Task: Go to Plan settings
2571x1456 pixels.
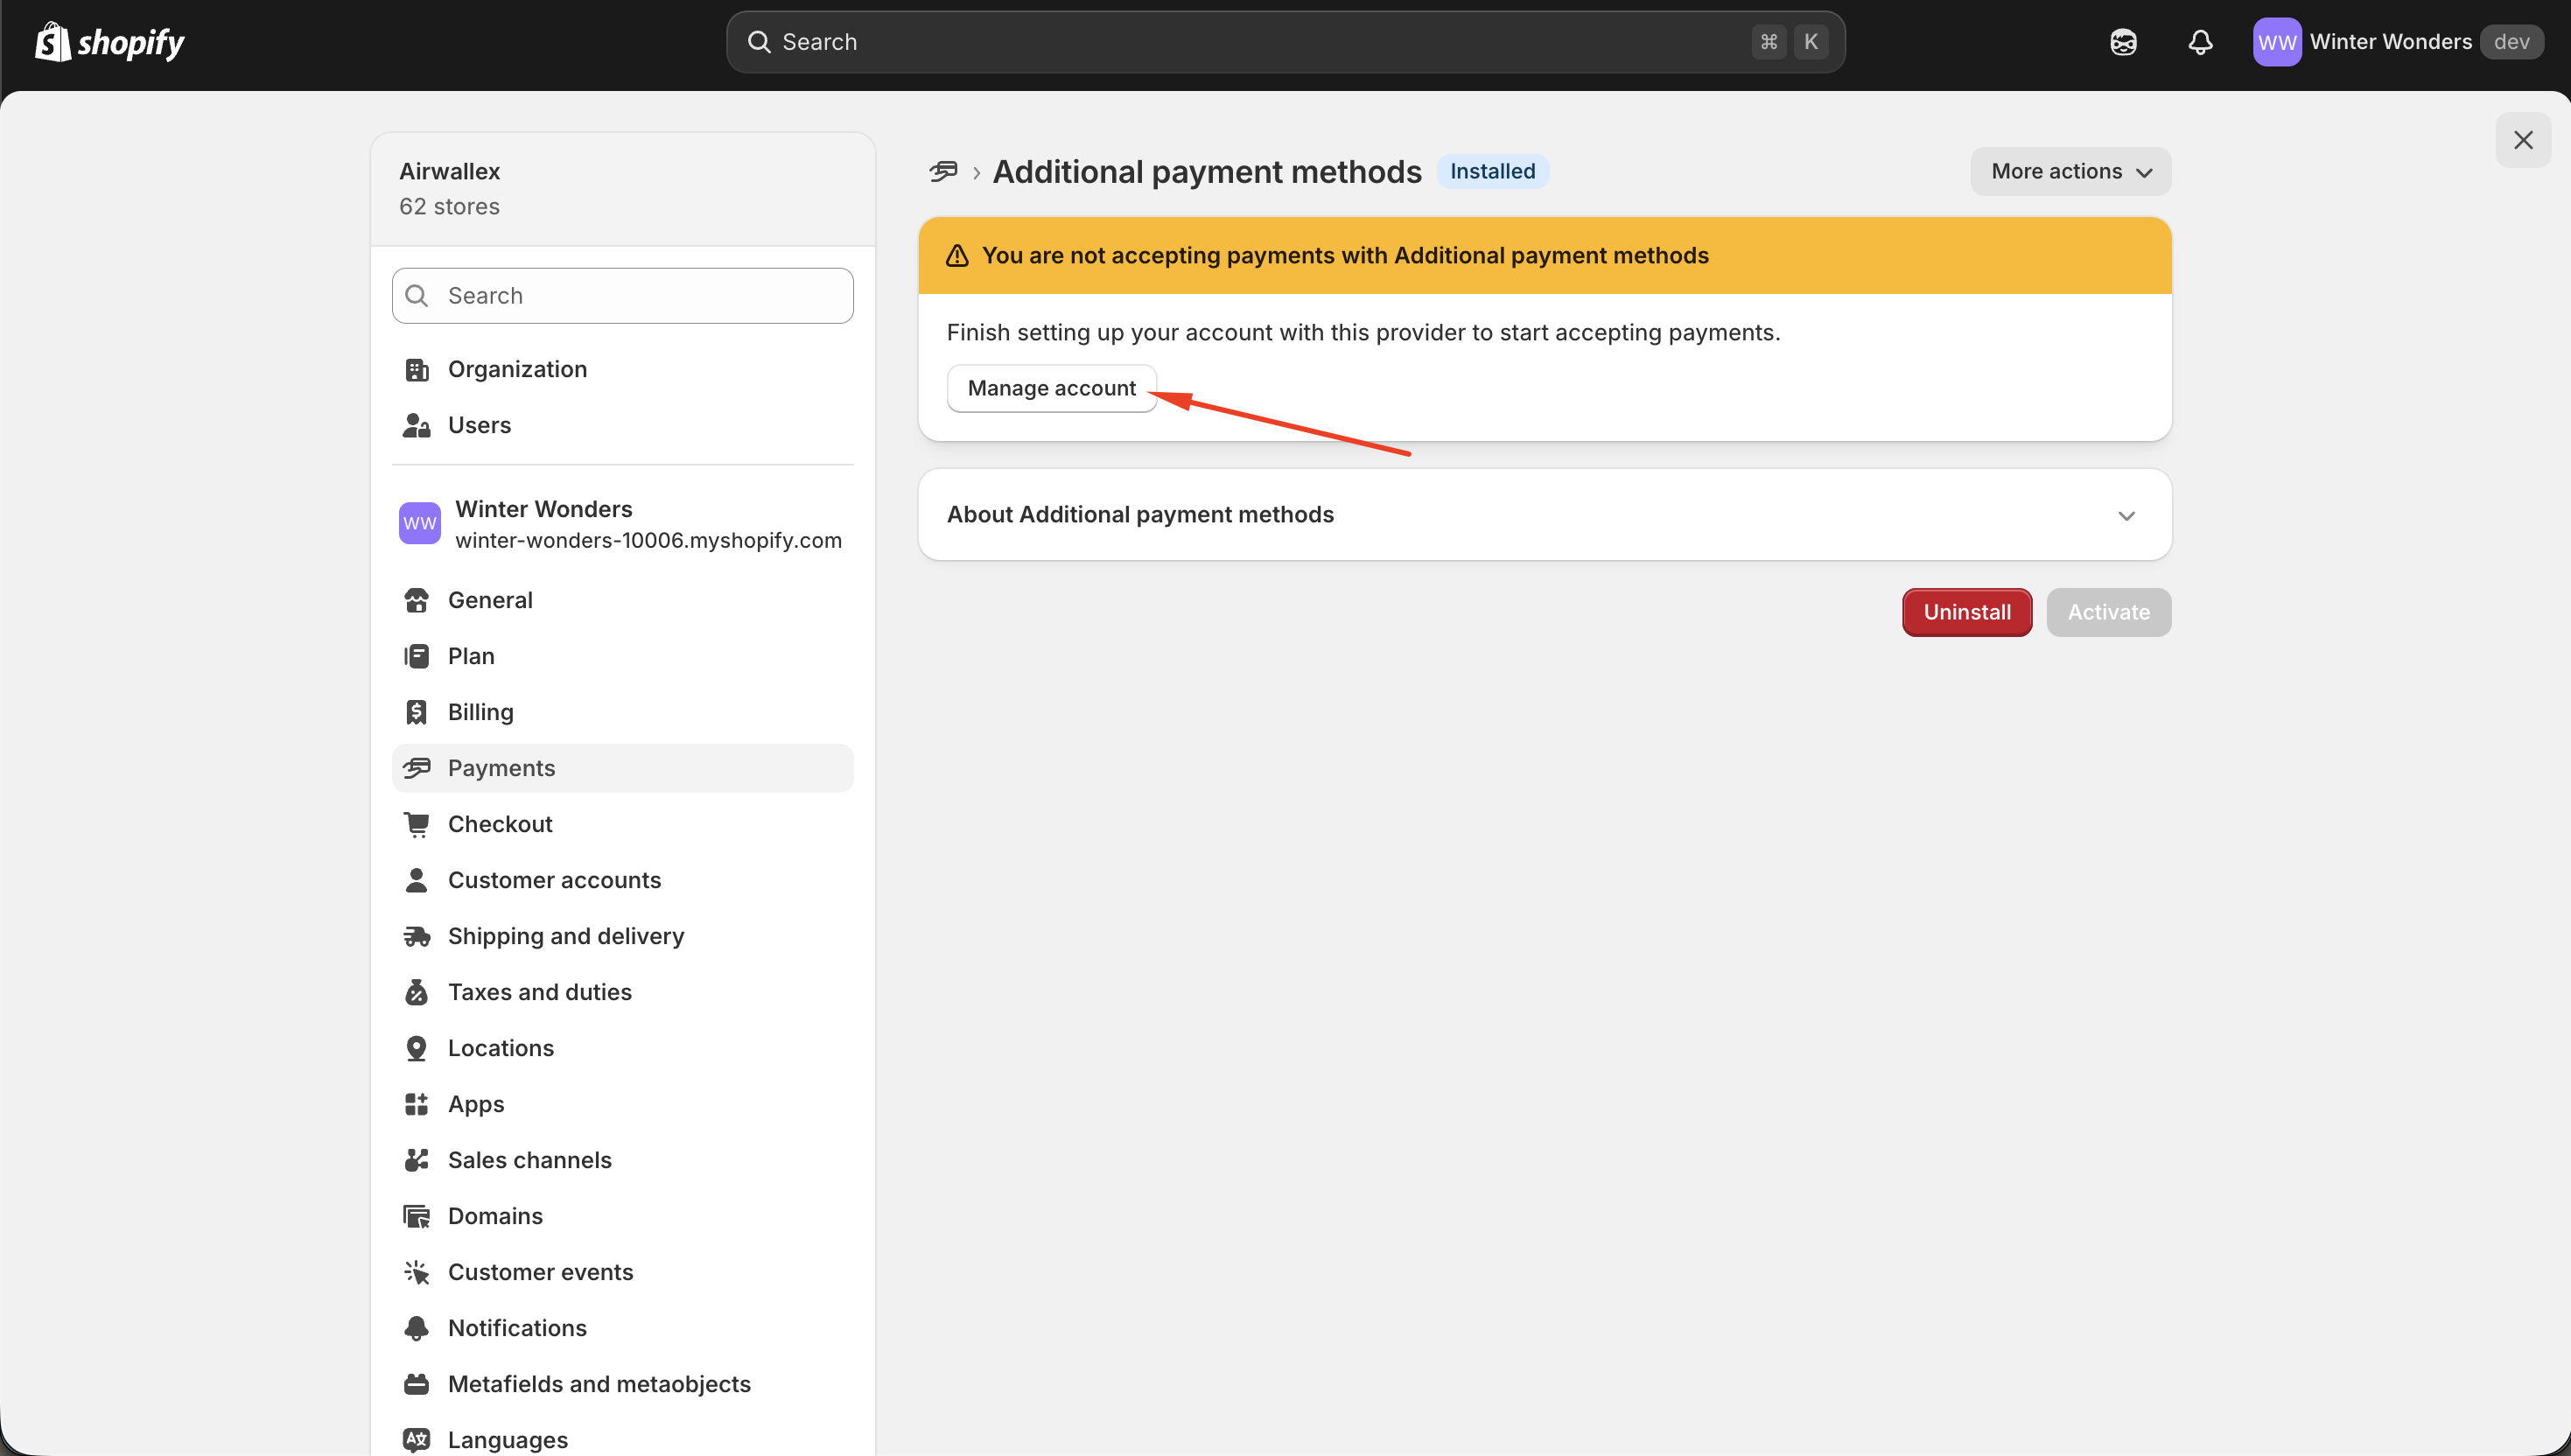Action: point(623,657)
